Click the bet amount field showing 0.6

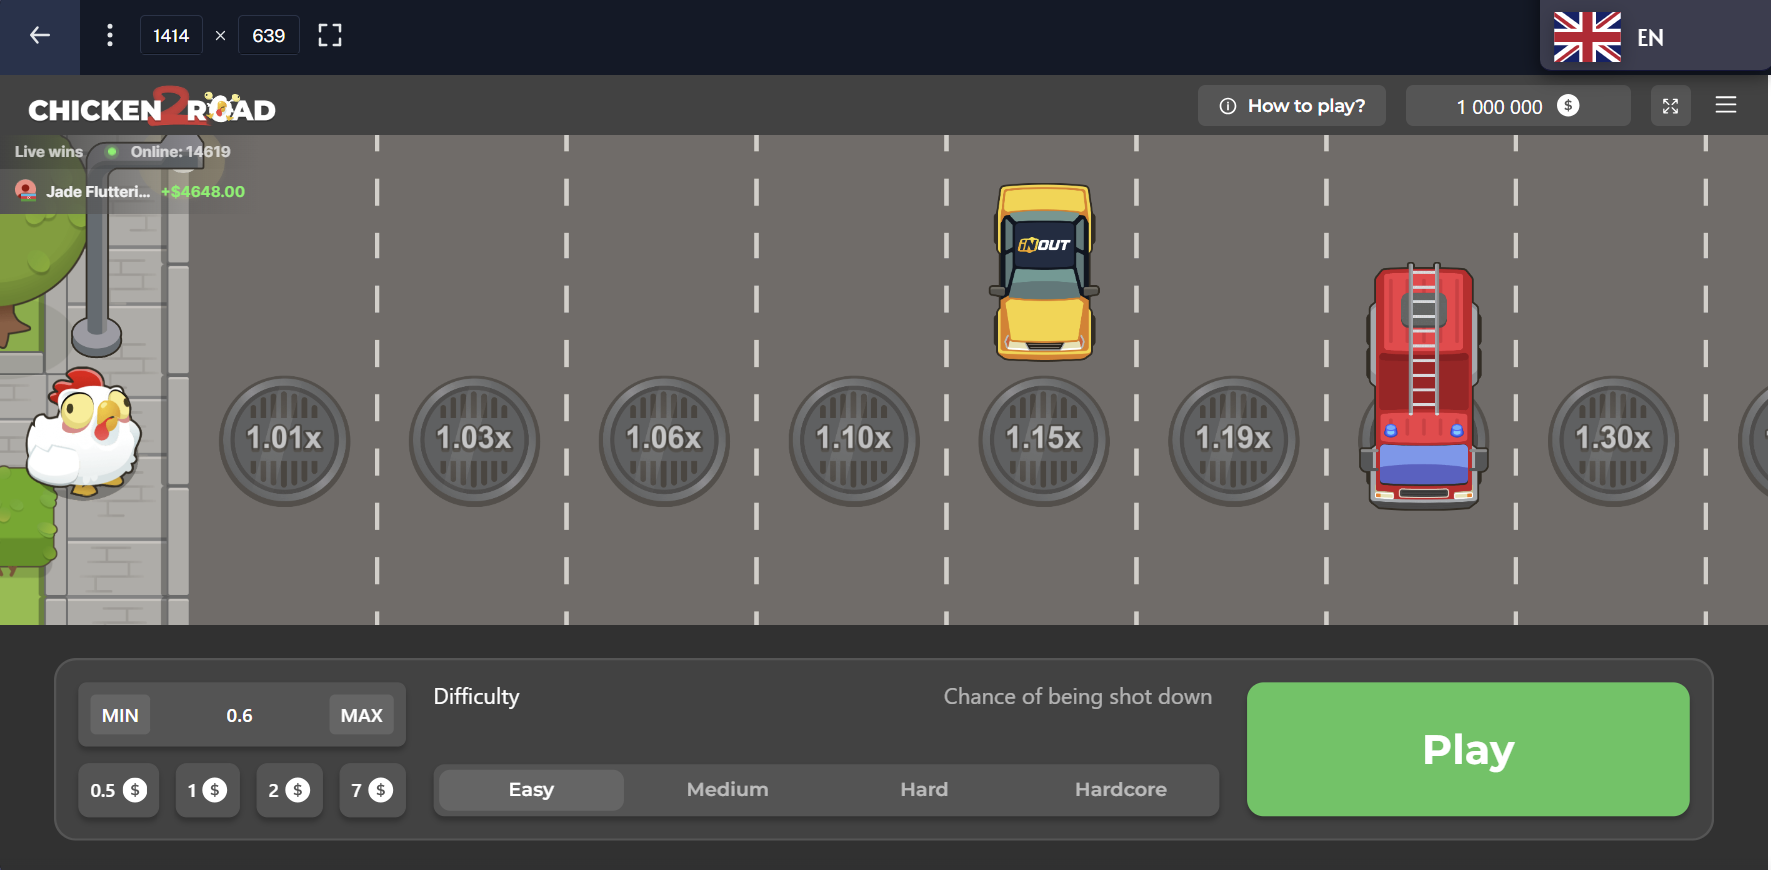tap(239, 716)
